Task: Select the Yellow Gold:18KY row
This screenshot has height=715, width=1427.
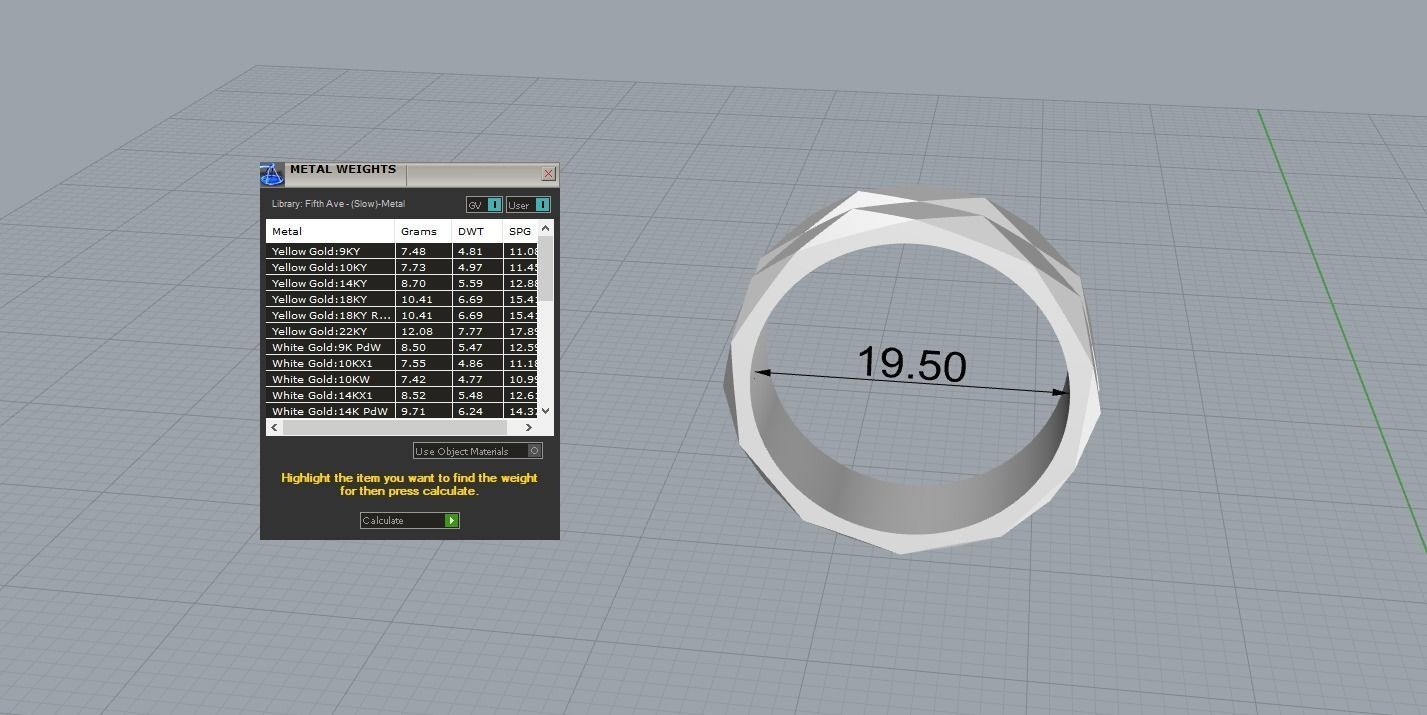Action: coord(402,299)
